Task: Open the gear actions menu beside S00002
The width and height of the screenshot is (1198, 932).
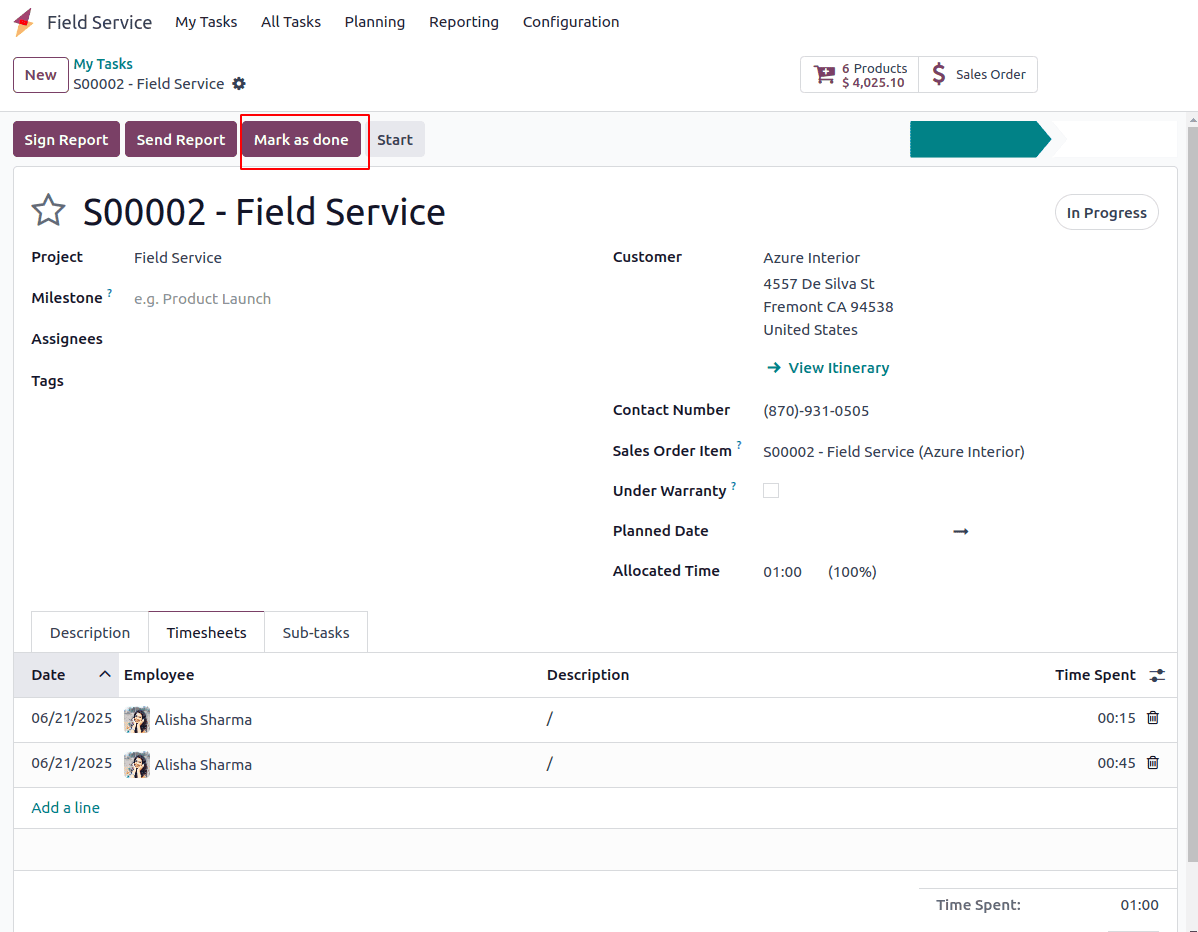Action: pyautogui.click(x=239, y=84)
